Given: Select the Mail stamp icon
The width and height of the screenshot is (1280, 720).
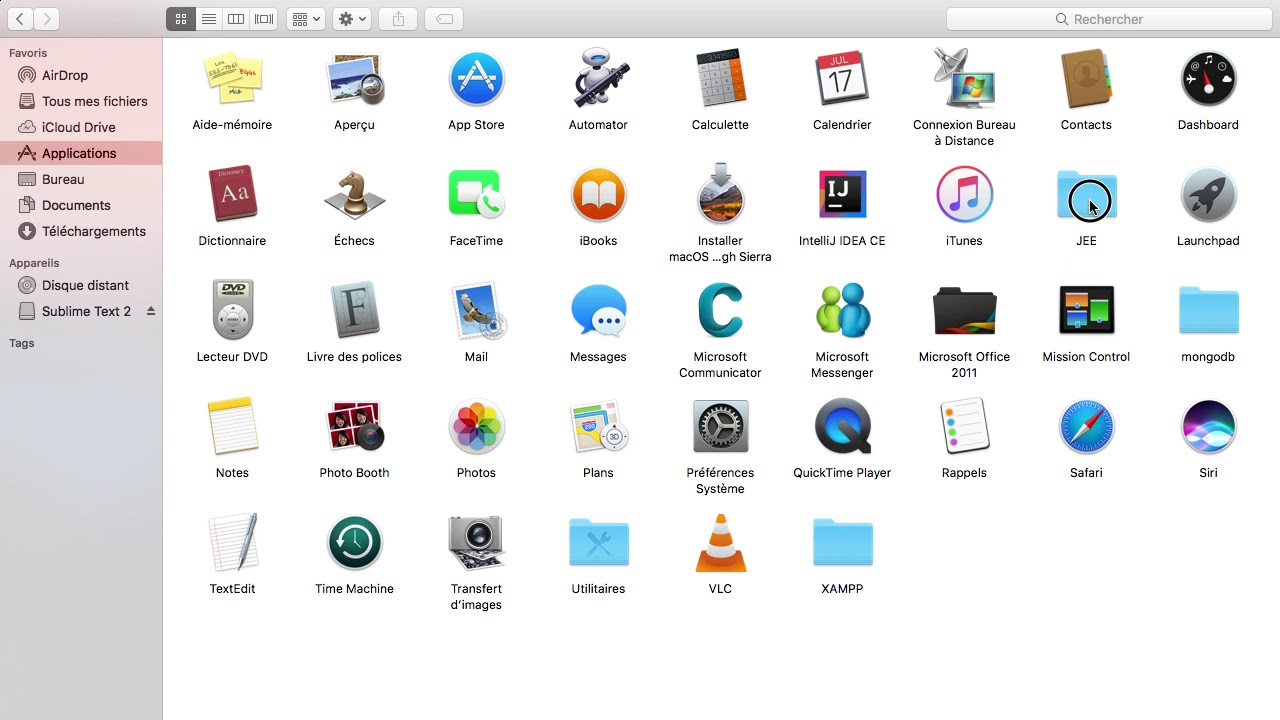Looking at the screenshot, I should tap(476, 311).
